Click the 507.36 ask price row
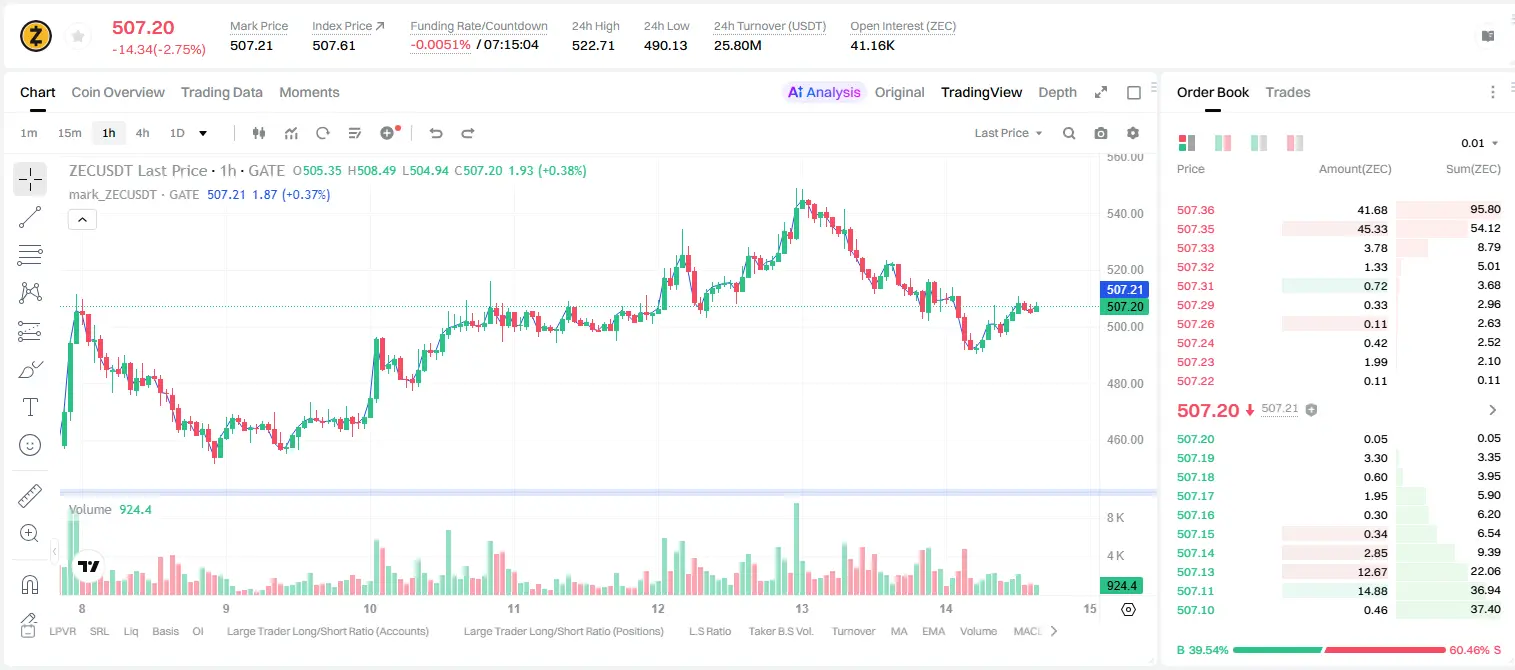 pyautogui.click(x=1338, y=210)
